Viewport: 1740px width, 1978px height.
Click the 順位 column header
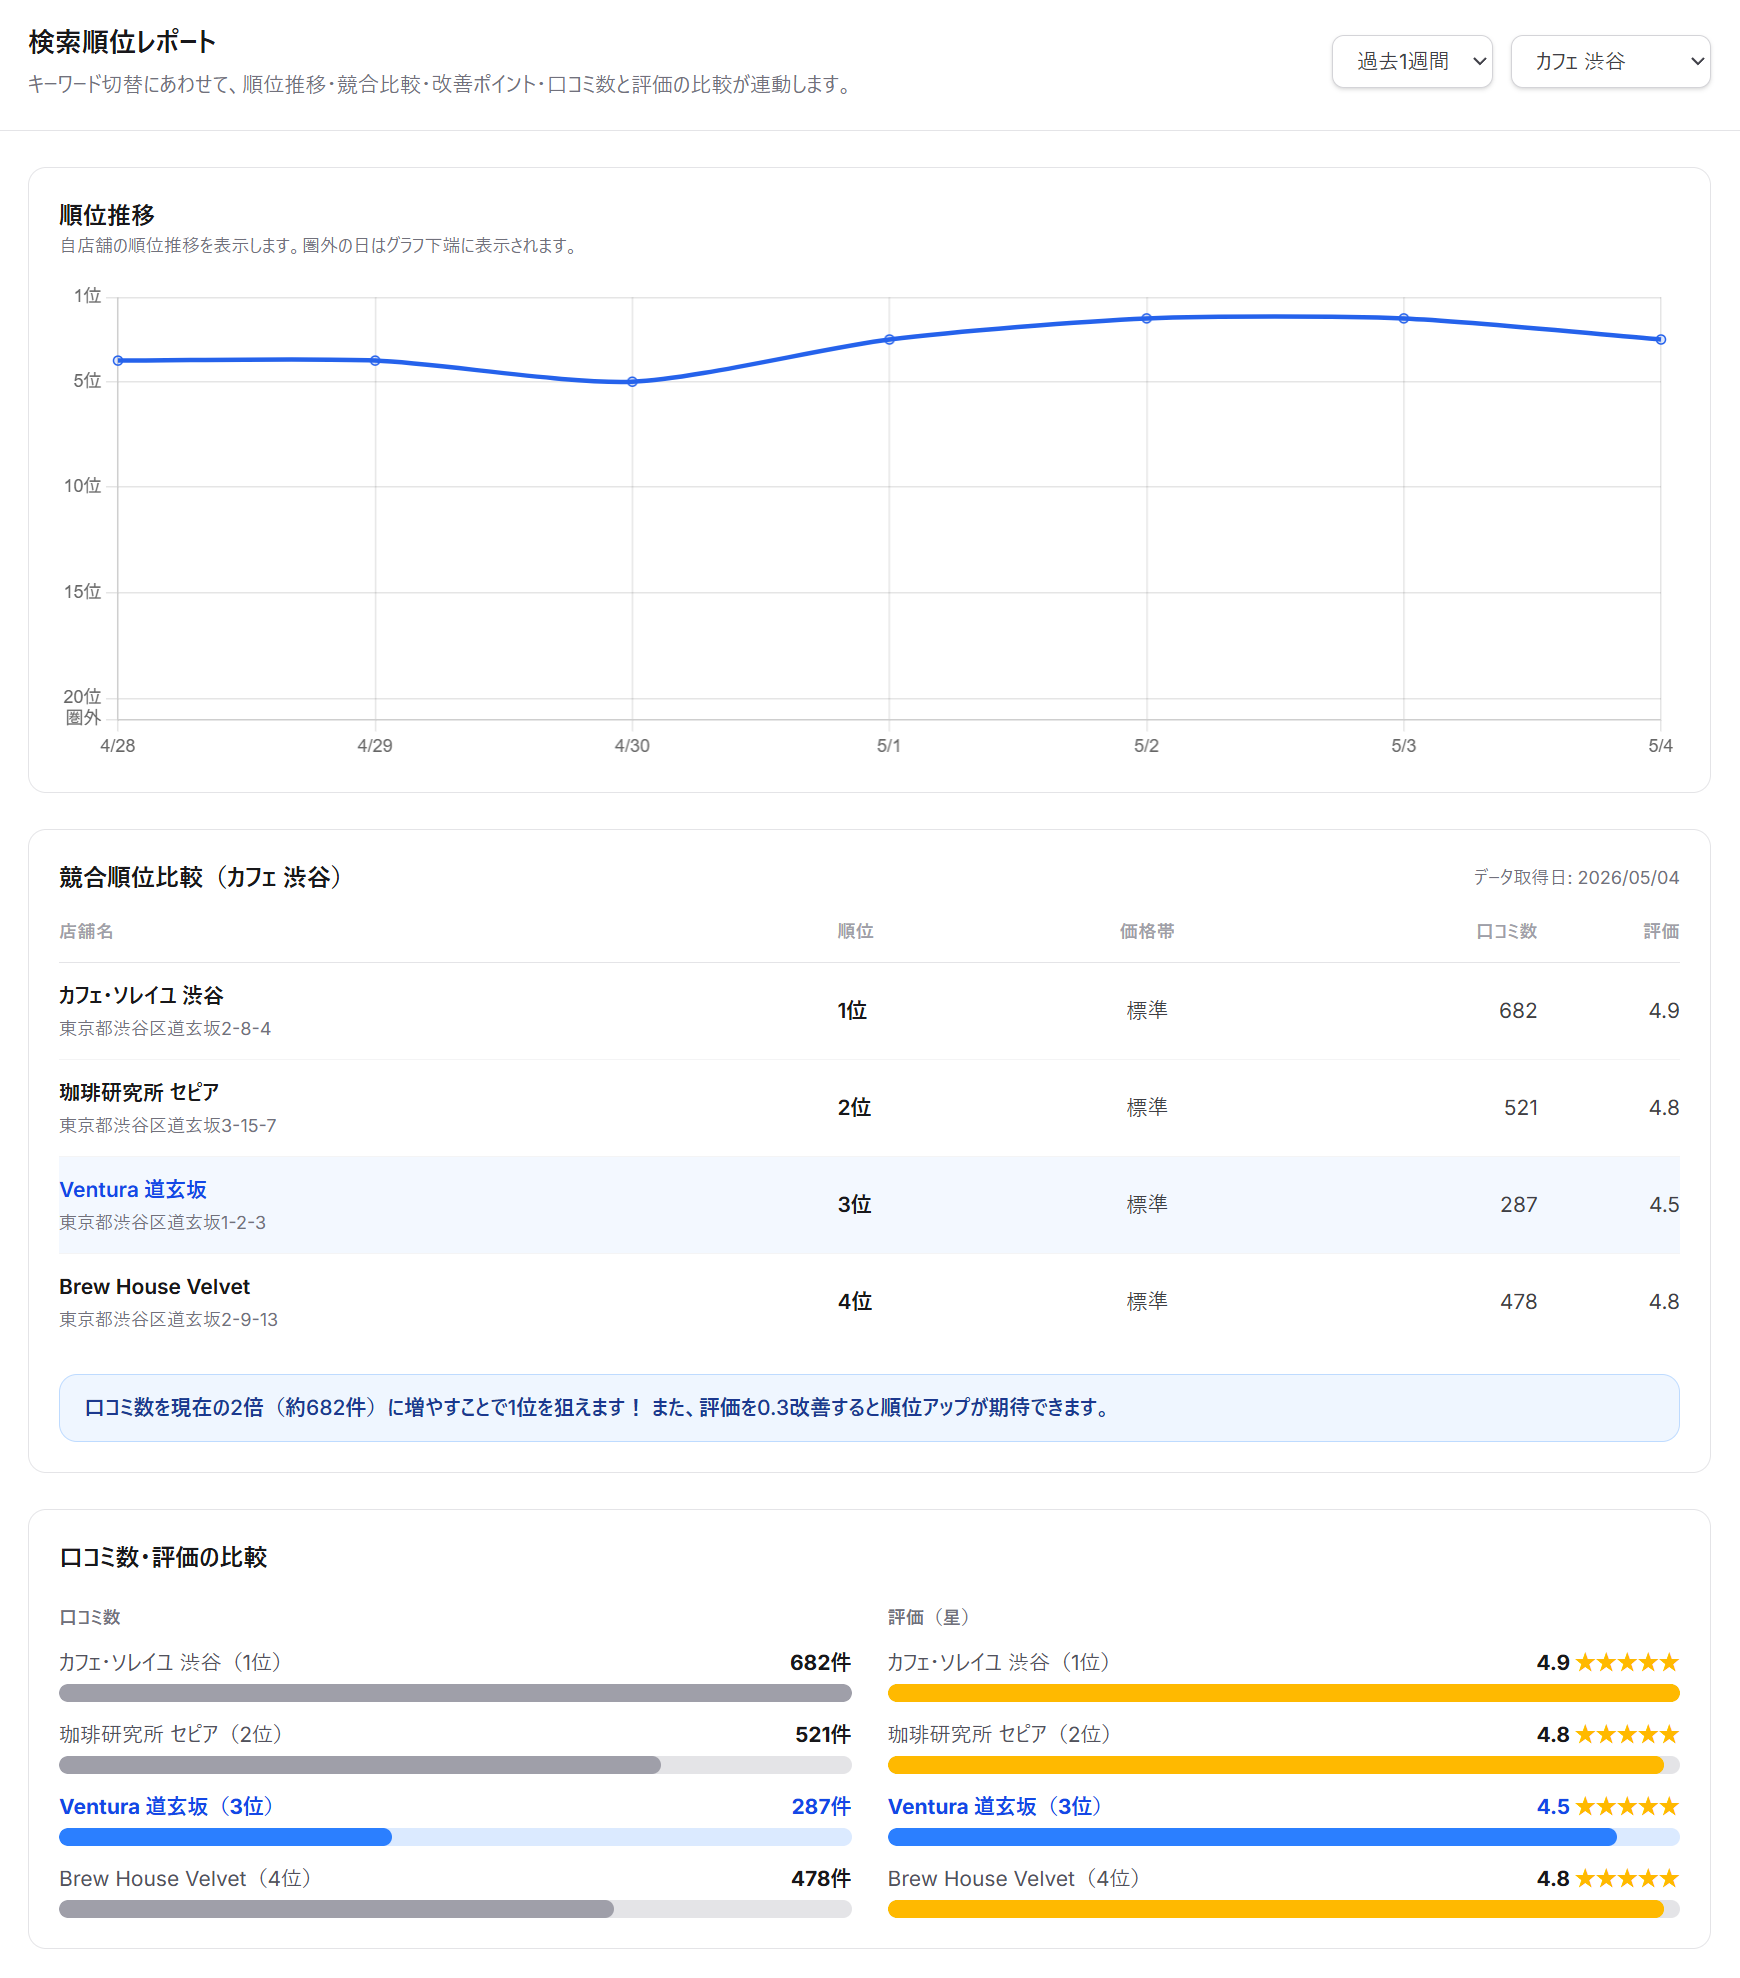855,931
